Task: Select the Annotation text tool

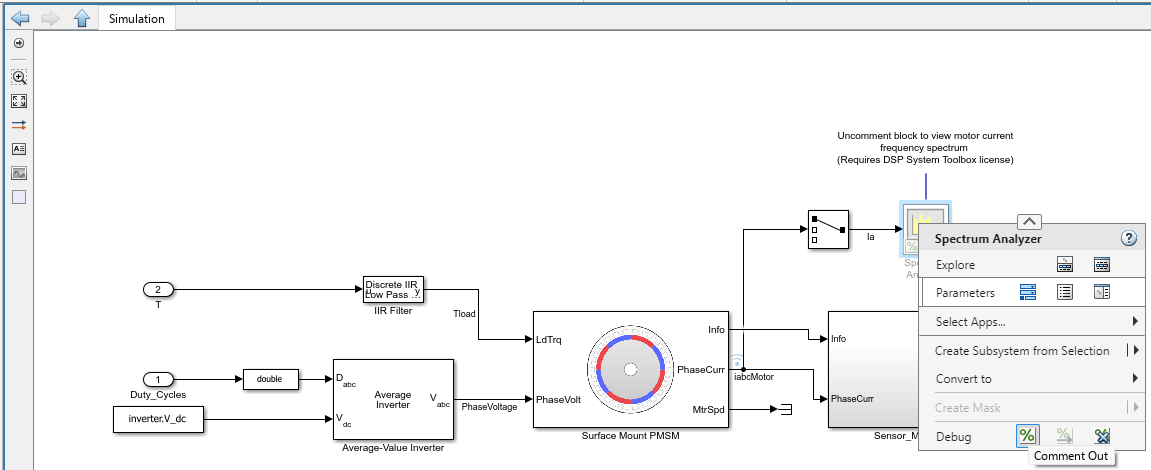Action: pyautogui.click(x=19, y=149)
